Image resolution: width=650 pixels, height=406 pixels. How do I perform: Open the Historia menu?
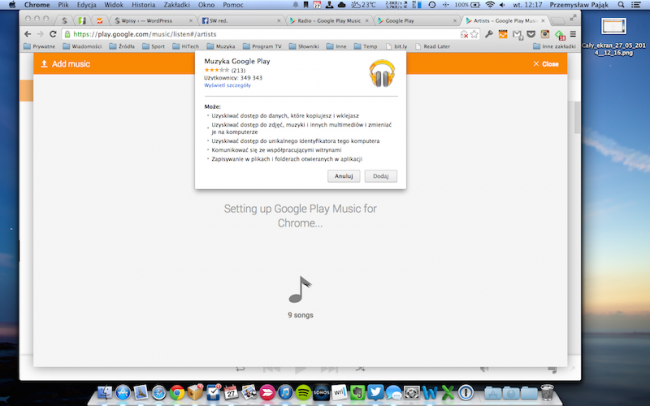[143, 5]
